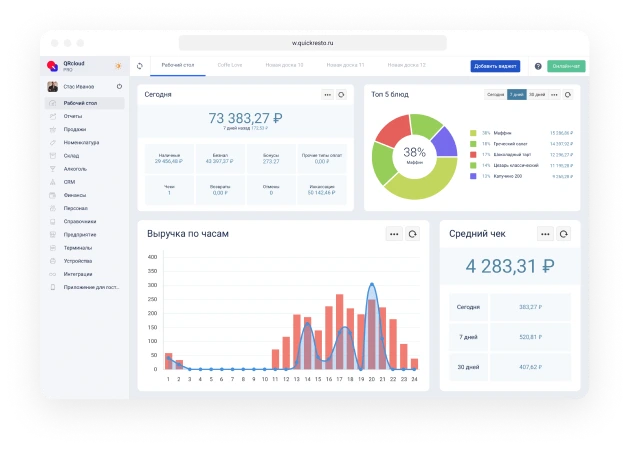Open Отчеты in the sidebar
The width and height of the screenshot is (630, 450).
point(73,116)
